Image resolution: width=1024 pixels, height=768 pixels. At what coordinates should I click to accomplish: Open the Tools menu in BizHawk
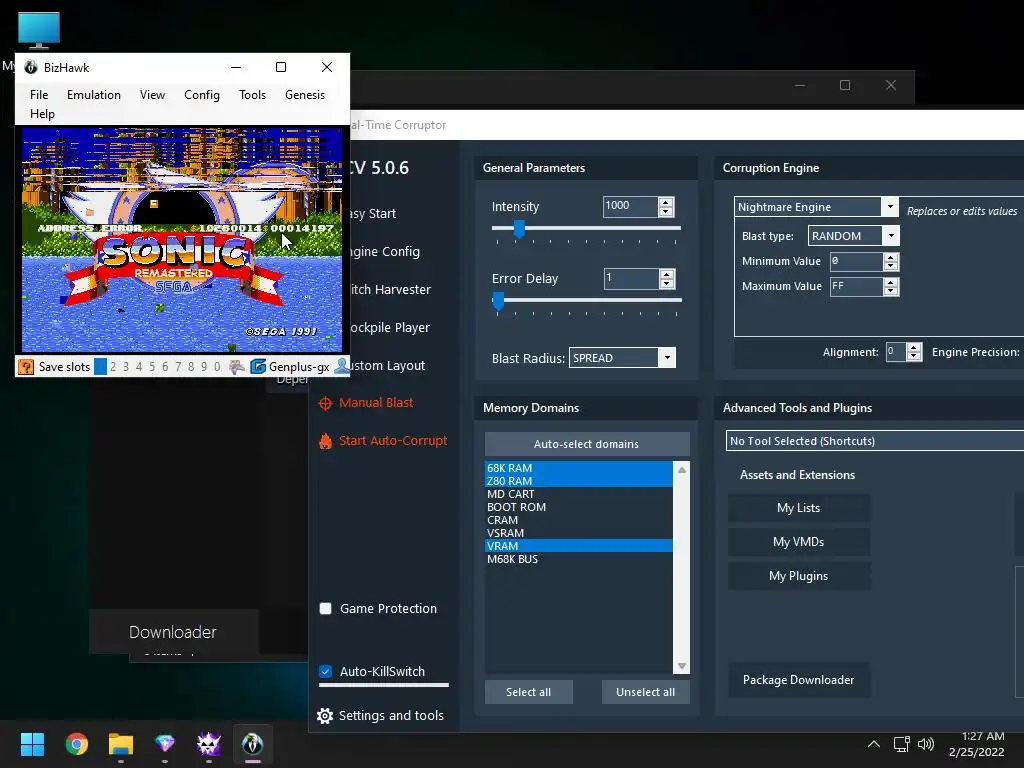(x=252, y=95)
